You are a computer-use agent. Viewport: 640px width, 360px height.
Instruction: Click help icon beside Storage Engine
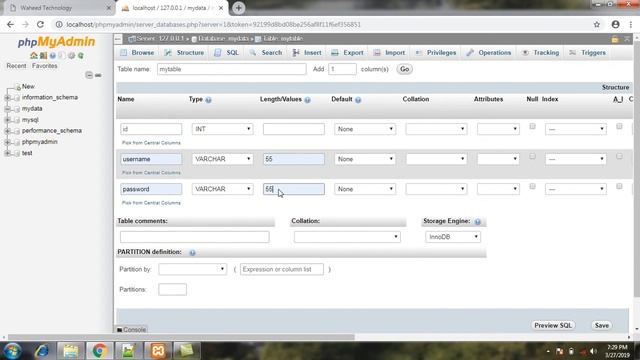[478, 221]
